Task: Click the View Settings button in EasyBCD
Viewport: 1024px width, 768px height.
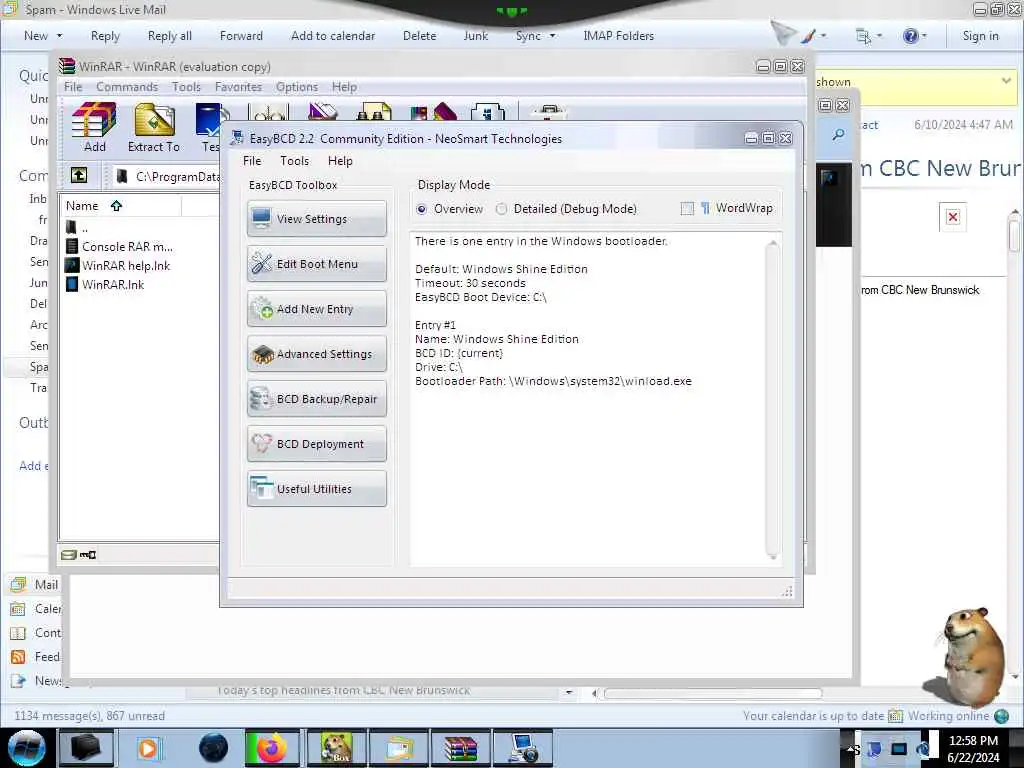Action: pos(317,219)
